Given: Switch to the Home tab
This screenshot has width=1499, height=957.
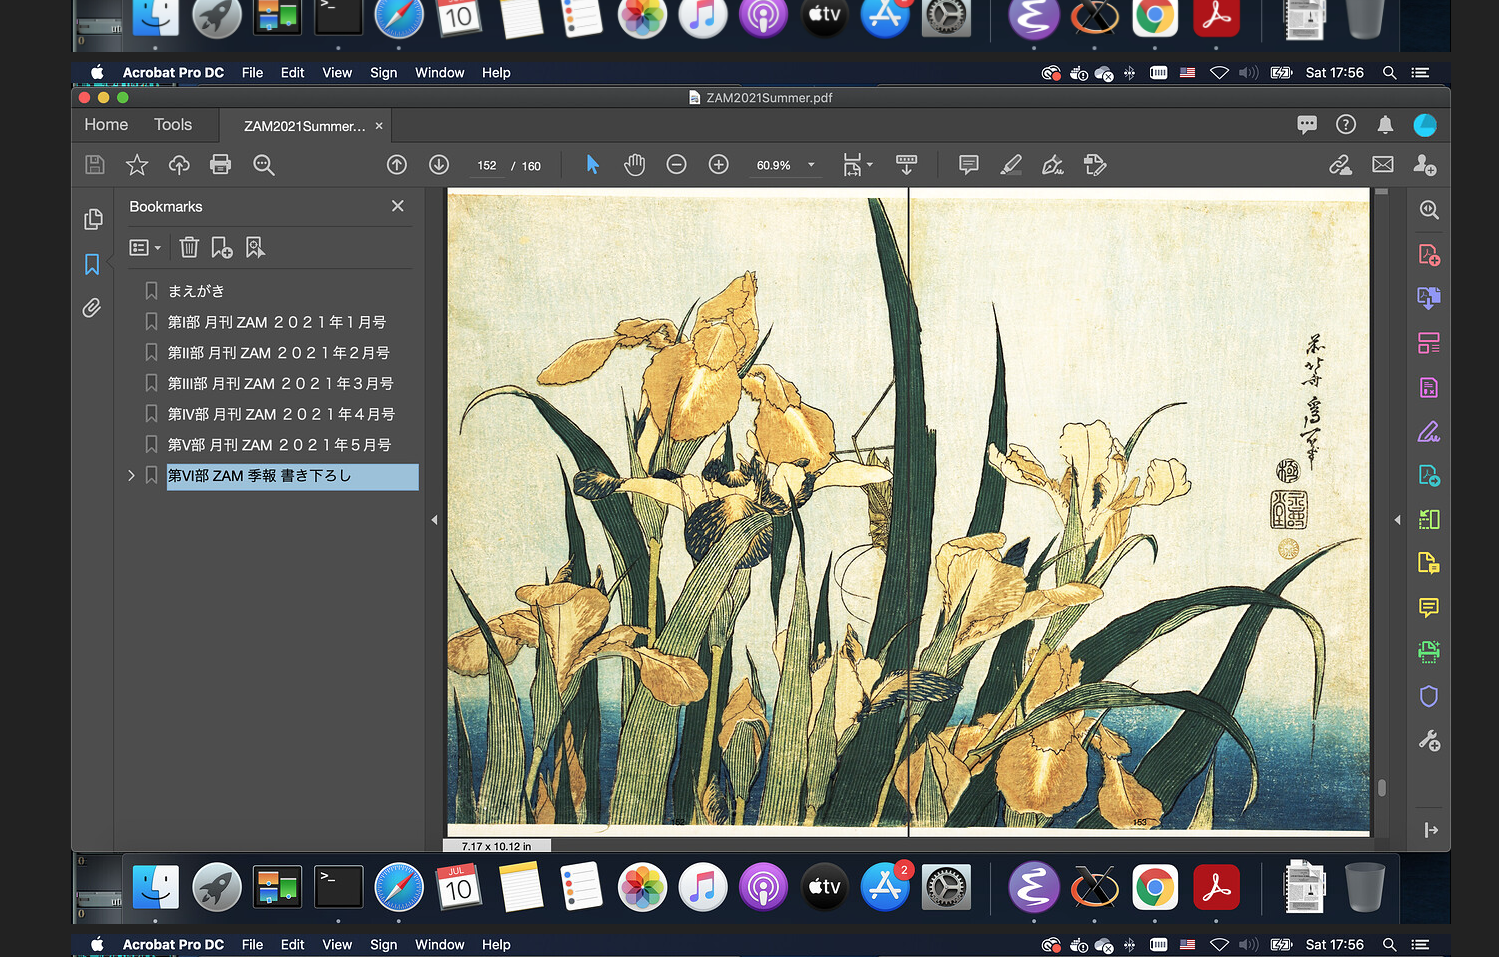Looking at the screenshot, I should click(106, 125).
